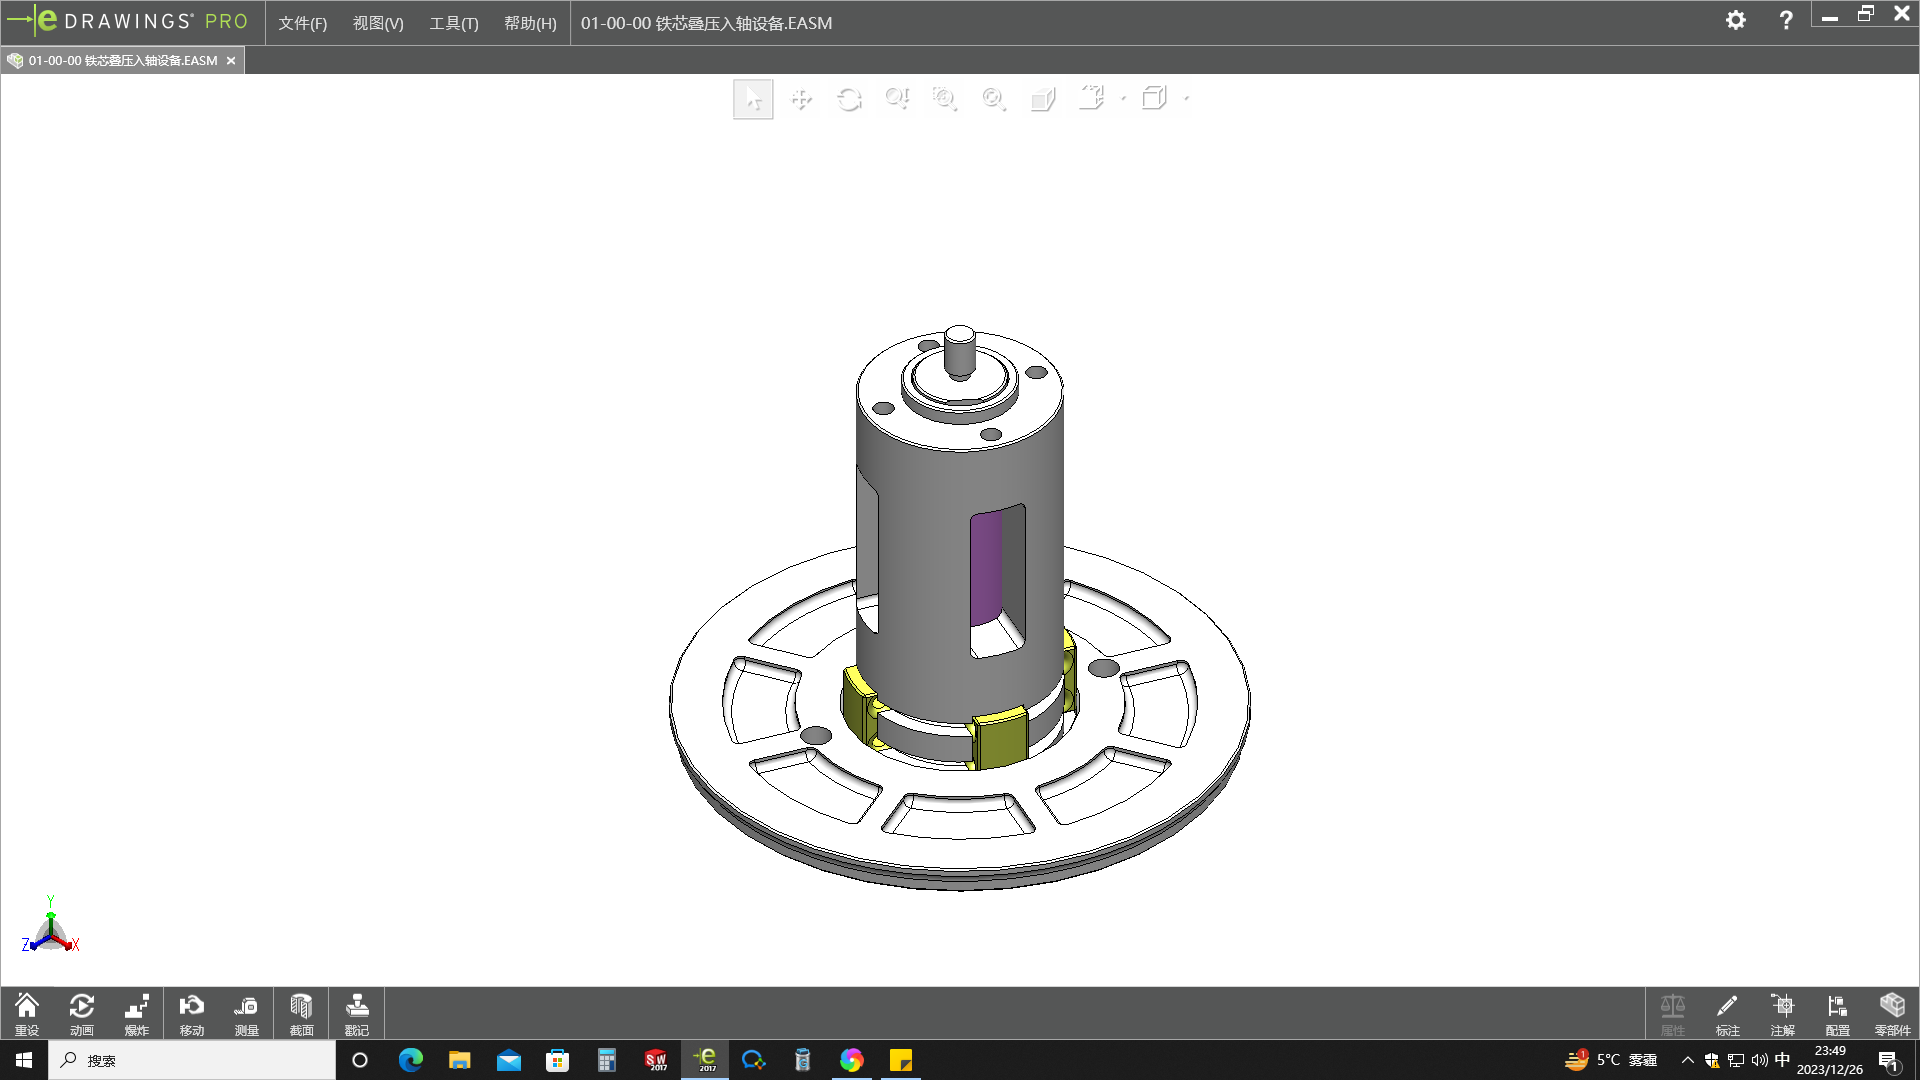
Task: Open Microsoft Store on the taskbar
Action: click(557, 1060)
